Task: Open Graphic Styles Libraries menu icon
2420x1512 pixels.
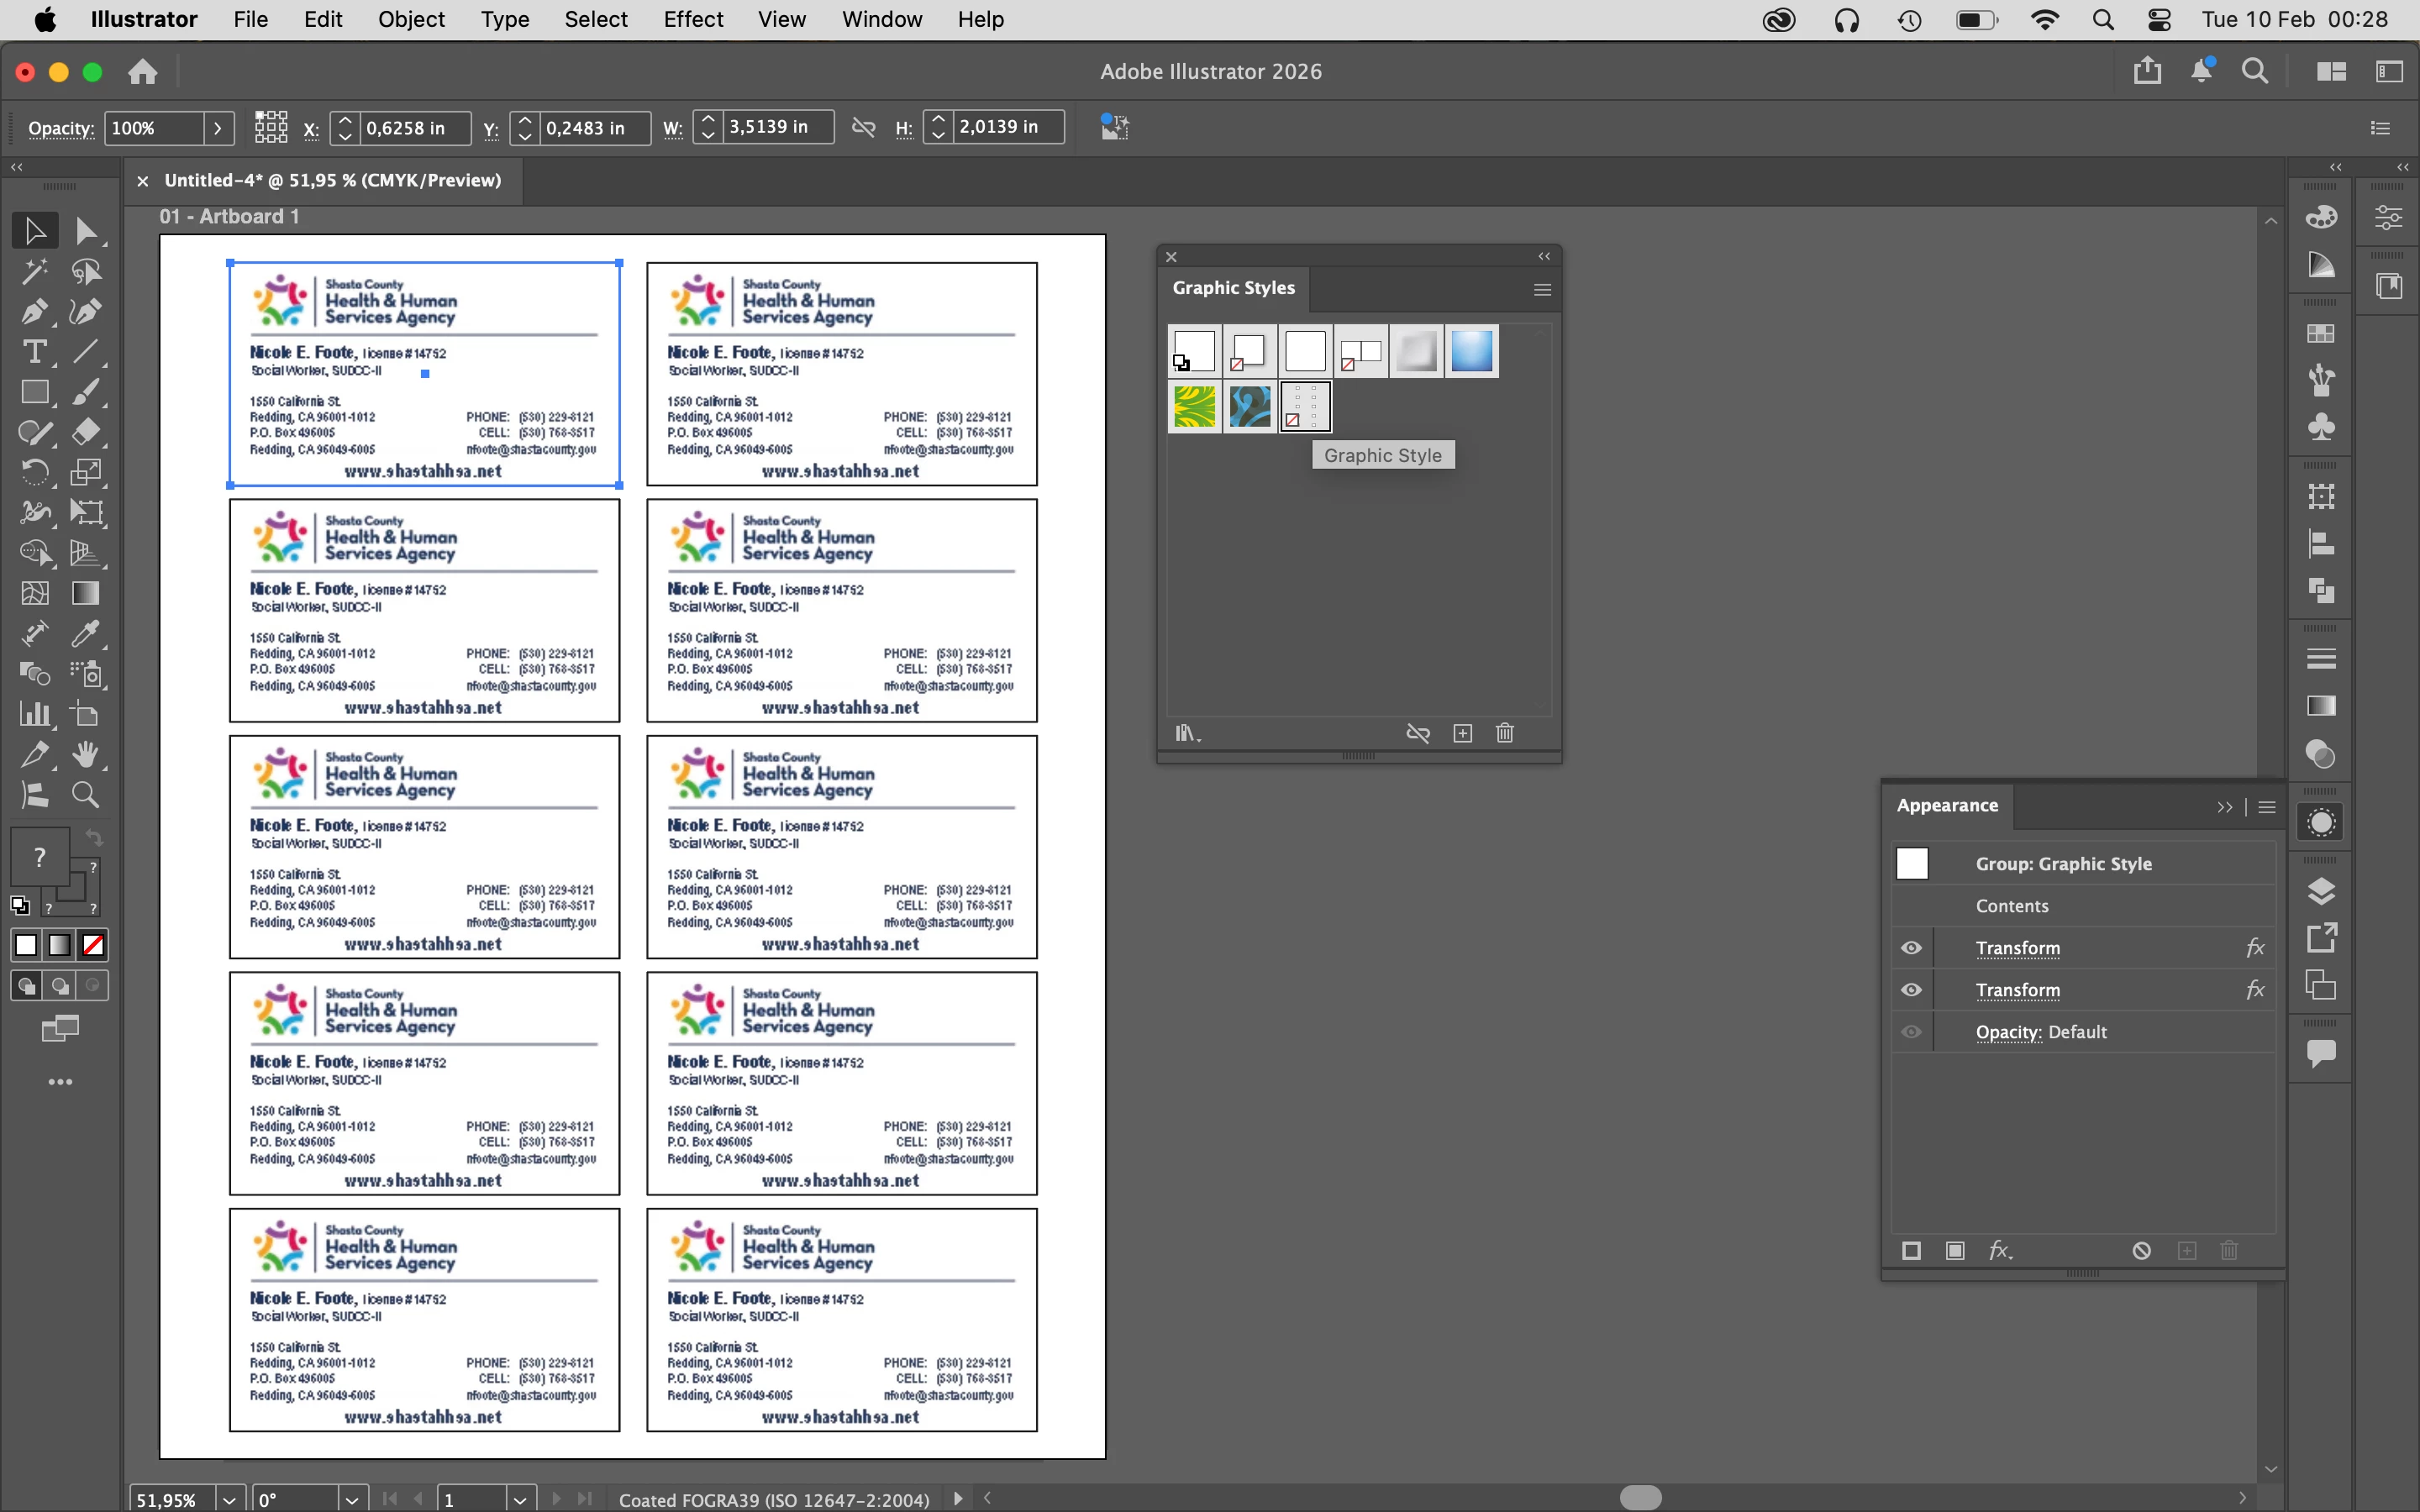Action: 1187,734
